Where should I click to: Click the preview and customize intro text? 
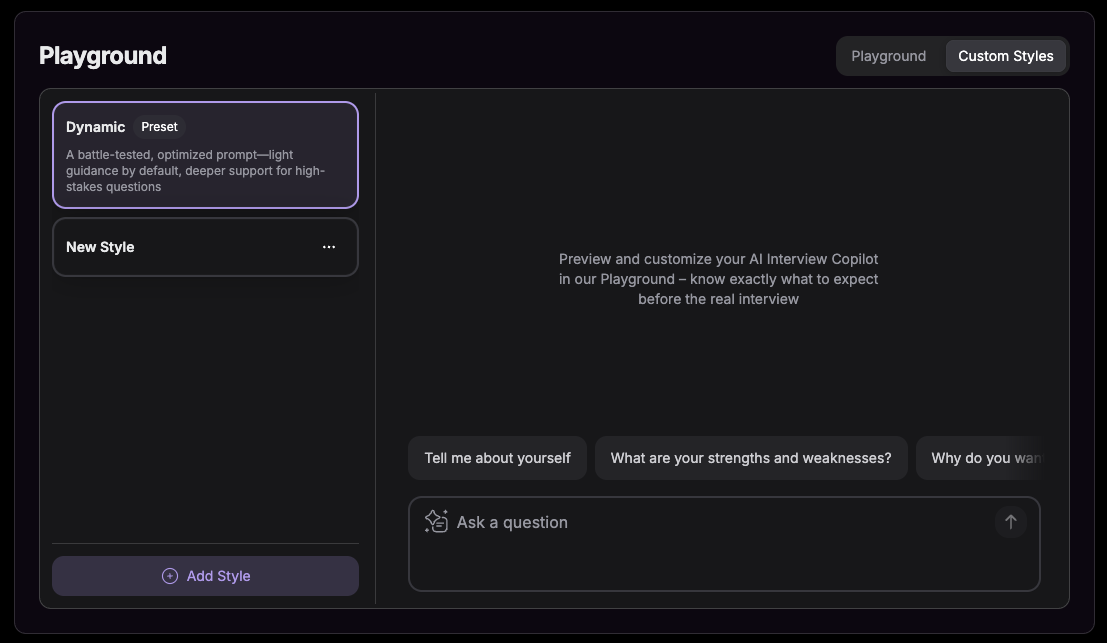718,279
